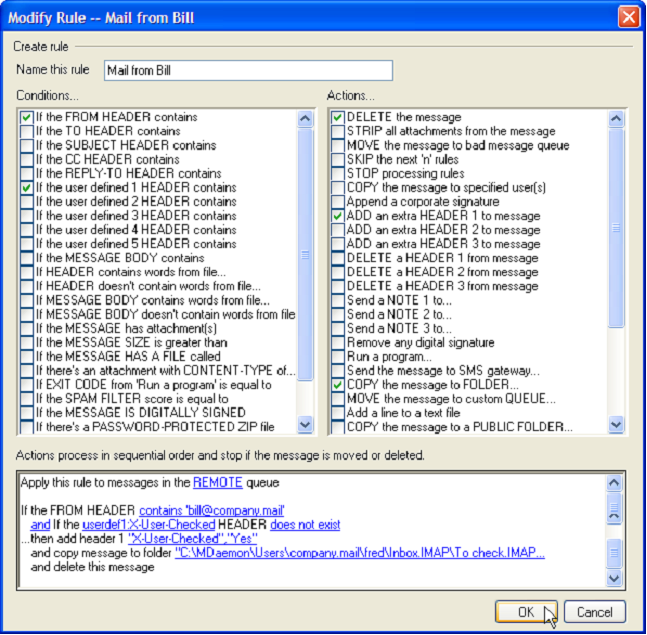Click the Conditions list scroll-up arrow

305,119
